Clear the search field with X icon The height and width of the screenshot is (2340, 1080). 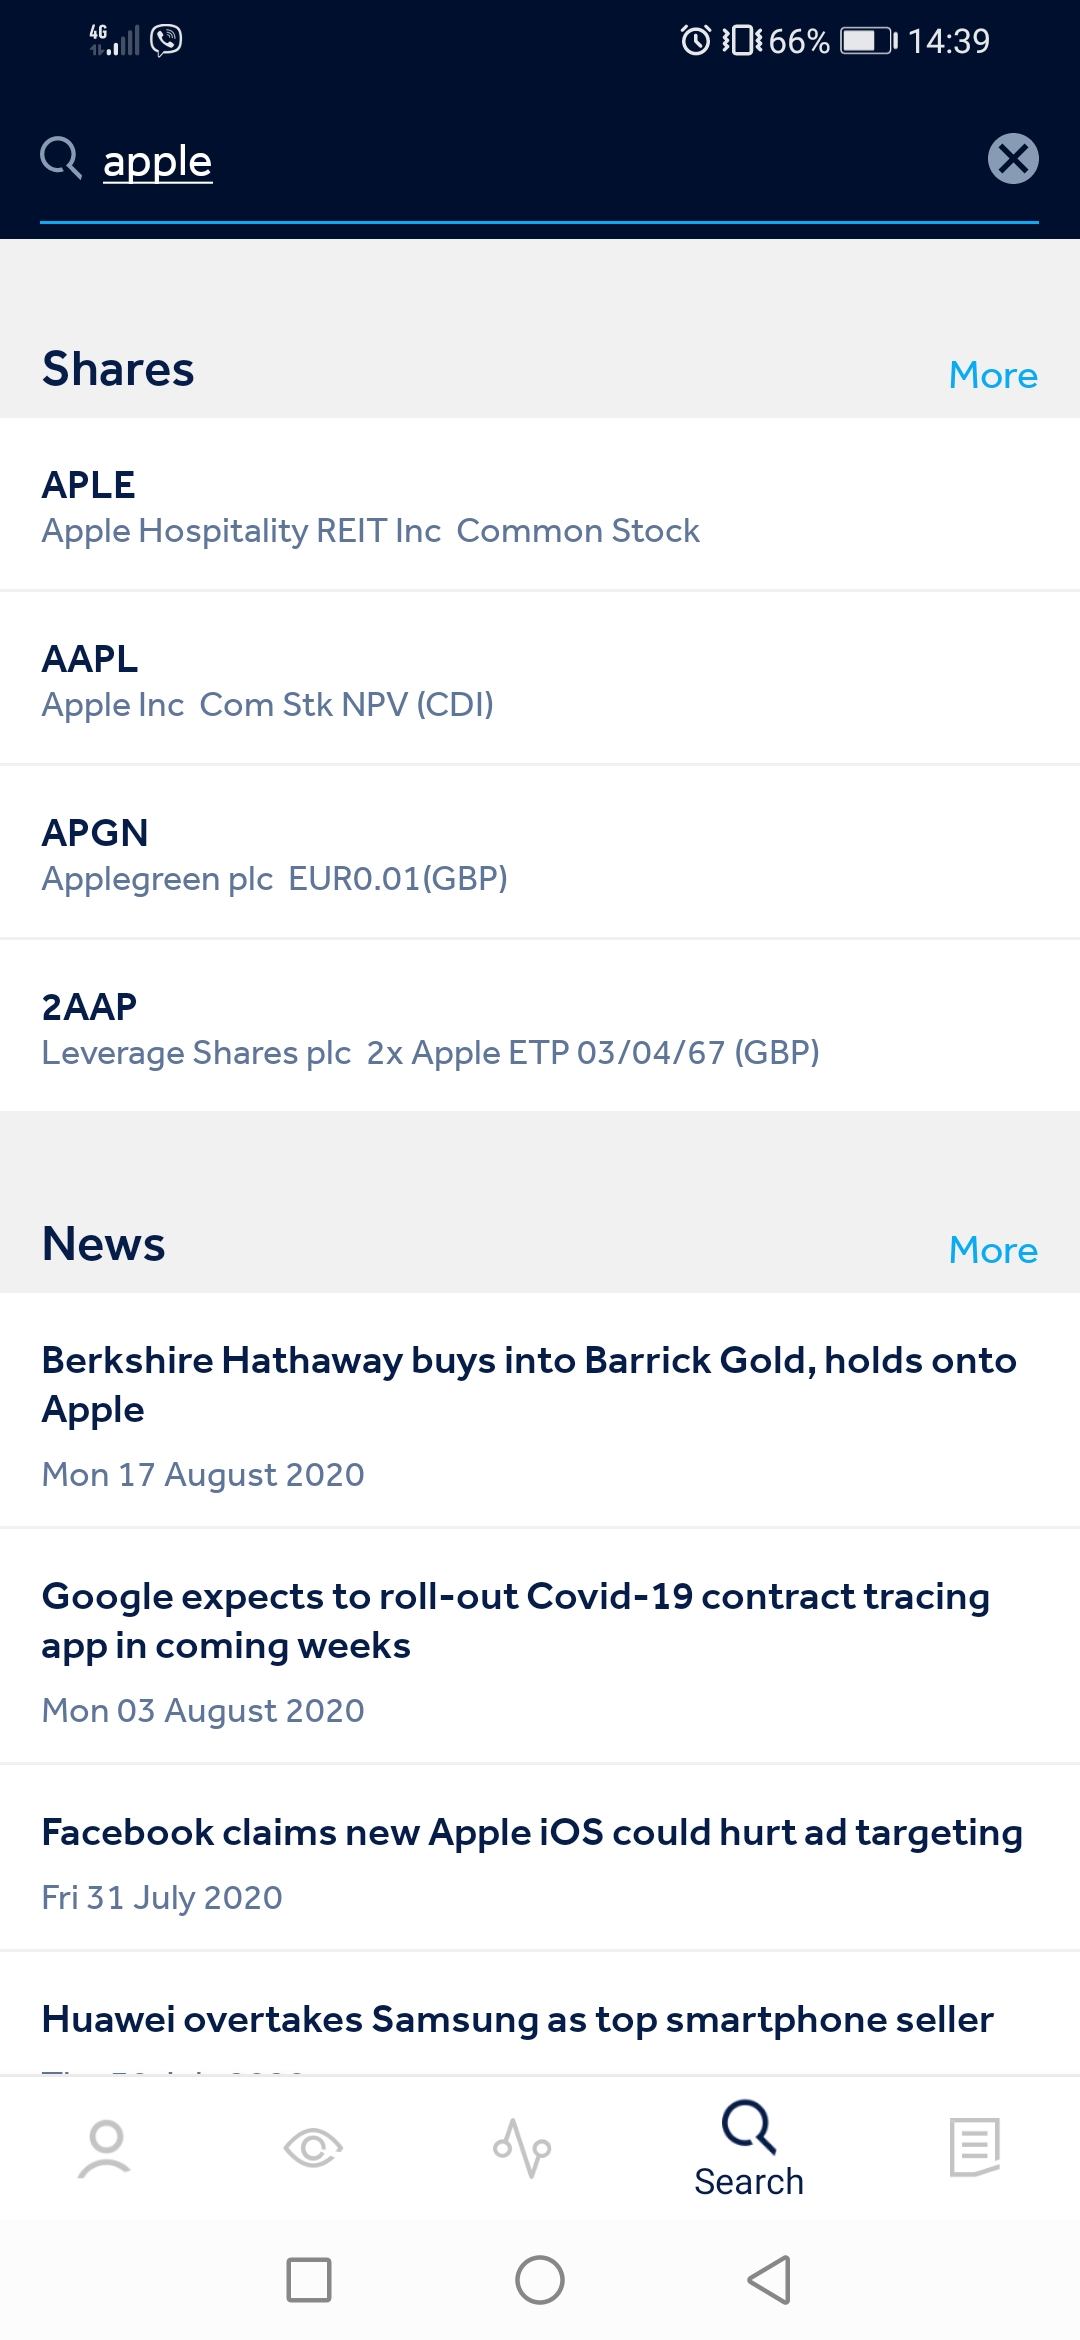1013,159
